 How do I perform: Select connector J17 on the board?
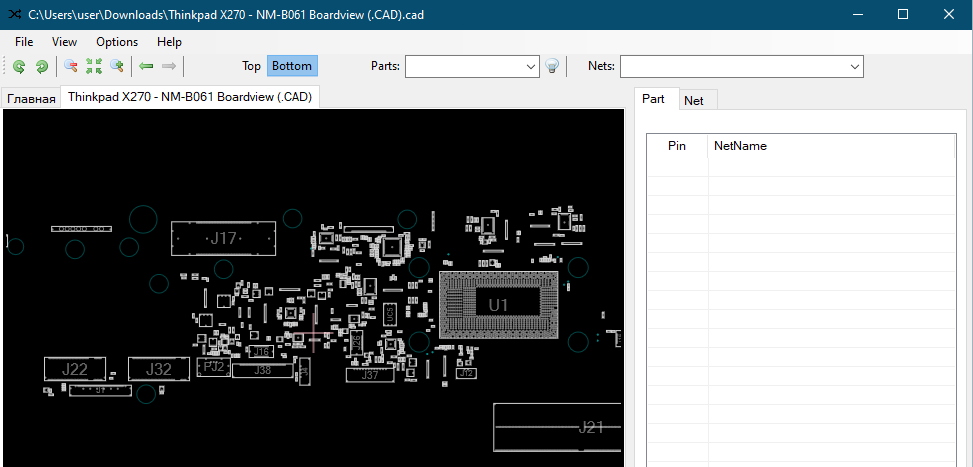[x=223, y=238]
